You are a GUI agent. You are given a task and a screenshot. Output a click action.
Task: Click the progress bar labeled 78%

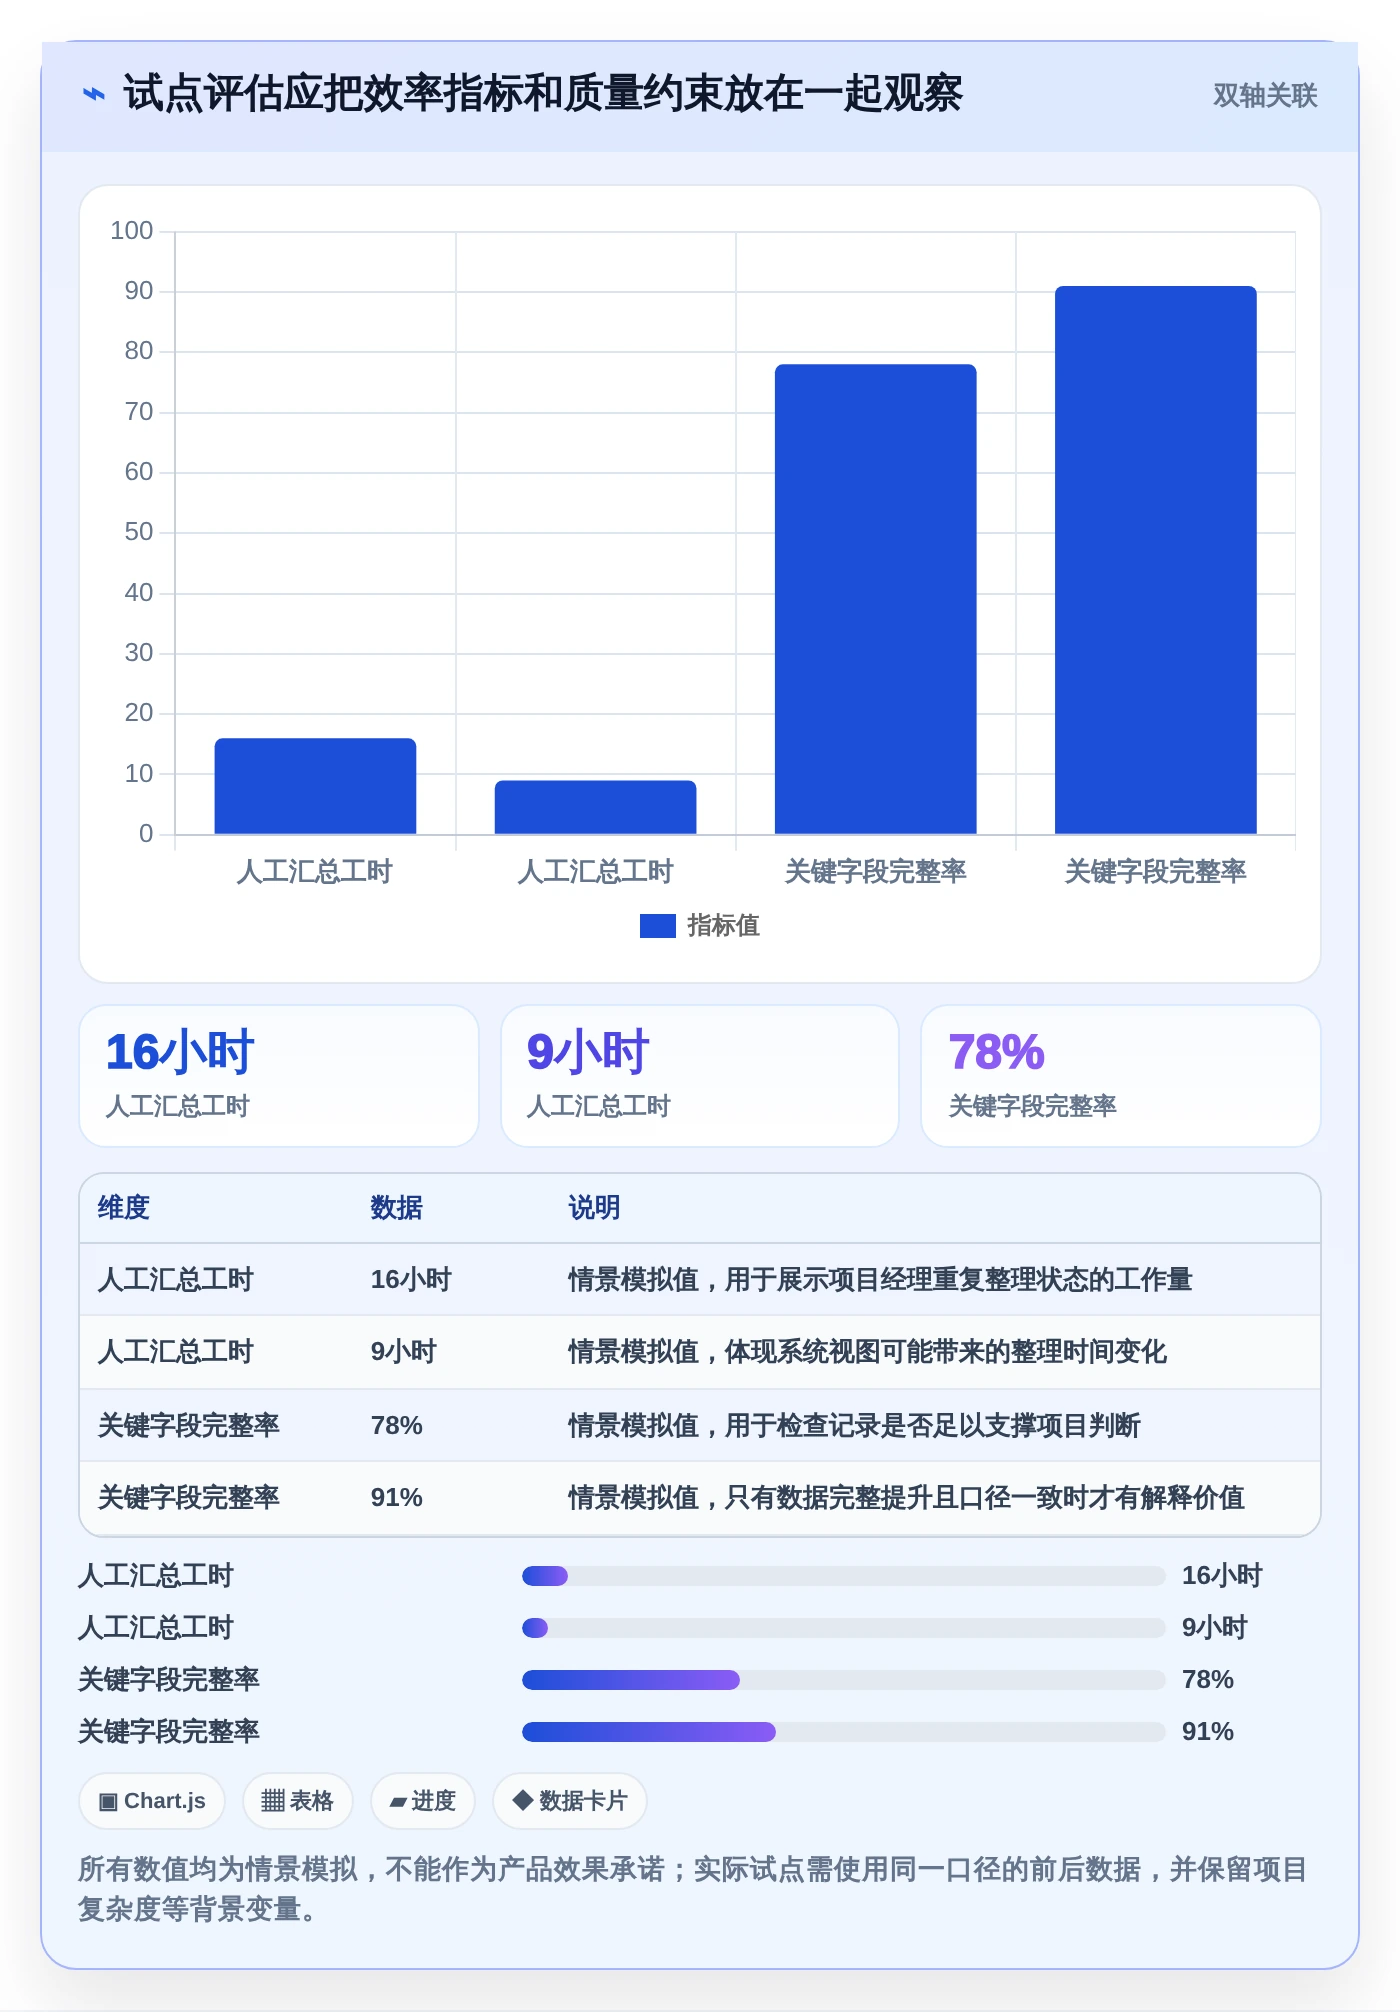[843, 1680]
